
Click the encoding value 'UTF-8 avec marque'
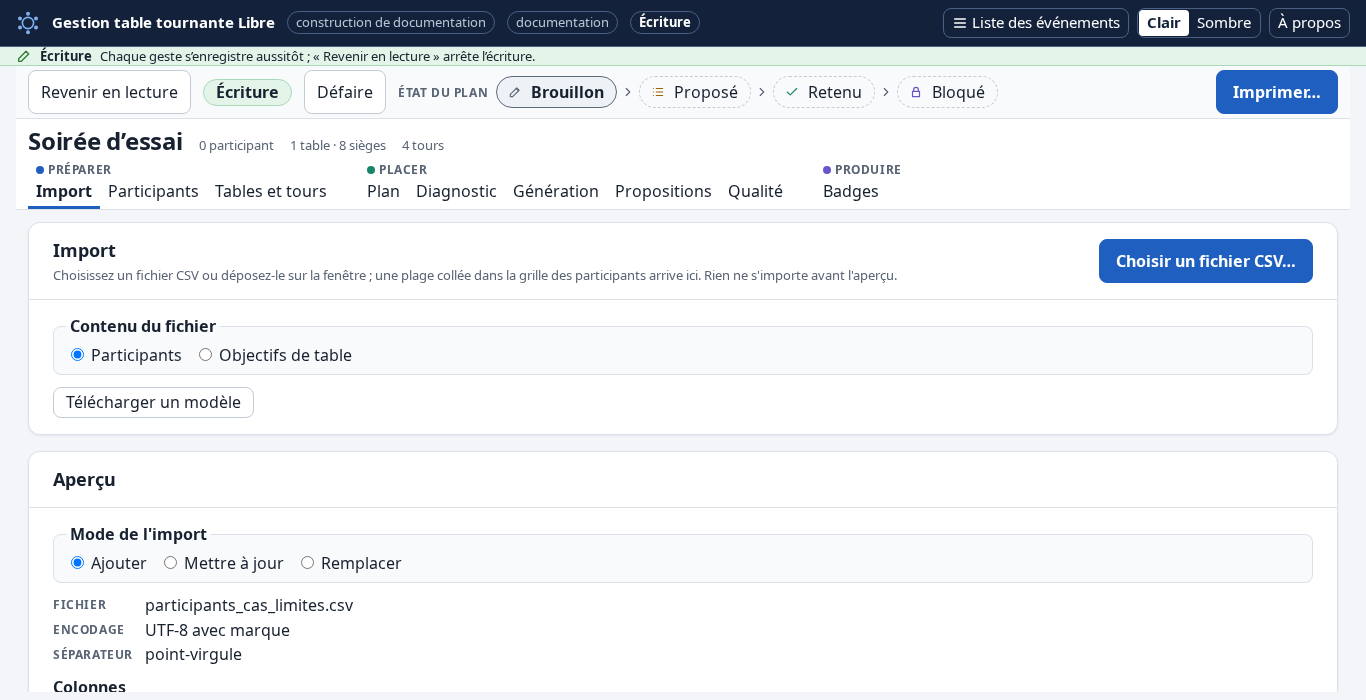click(217, 630)
